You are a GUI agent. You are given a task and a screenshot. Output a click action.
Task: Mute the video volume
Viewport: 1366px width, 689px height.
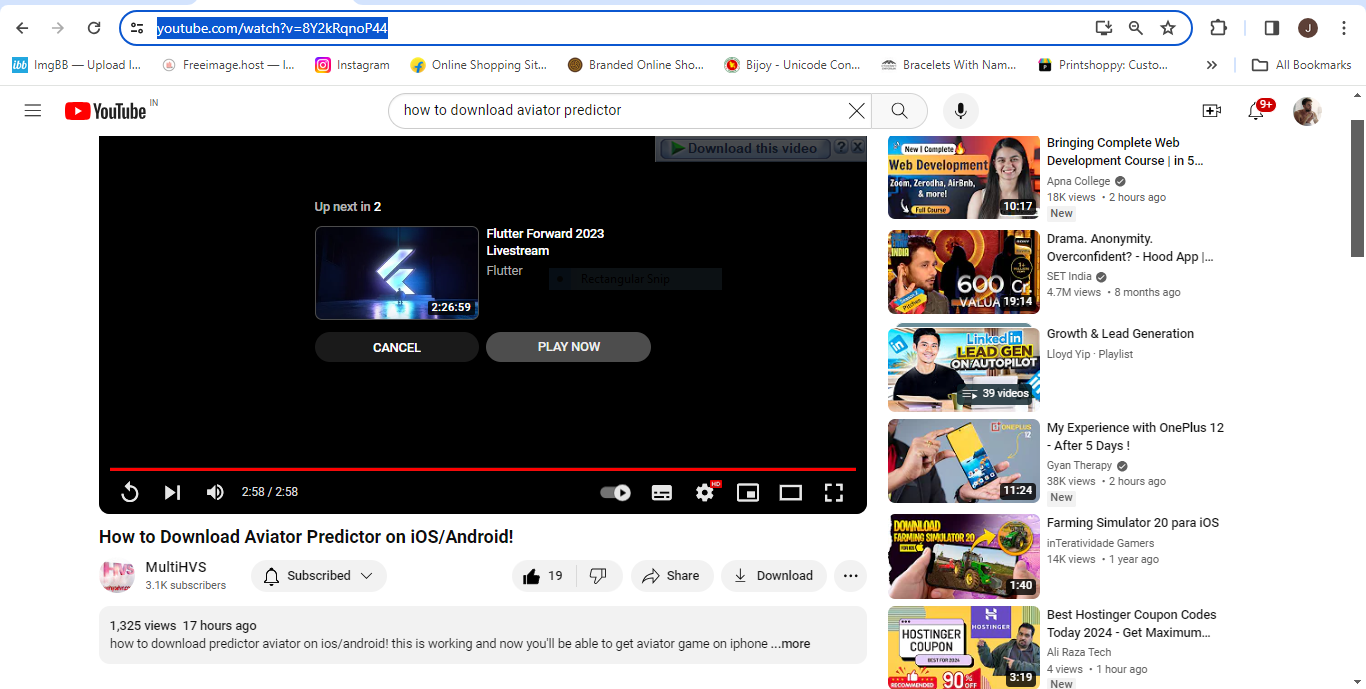pos(215,492)
